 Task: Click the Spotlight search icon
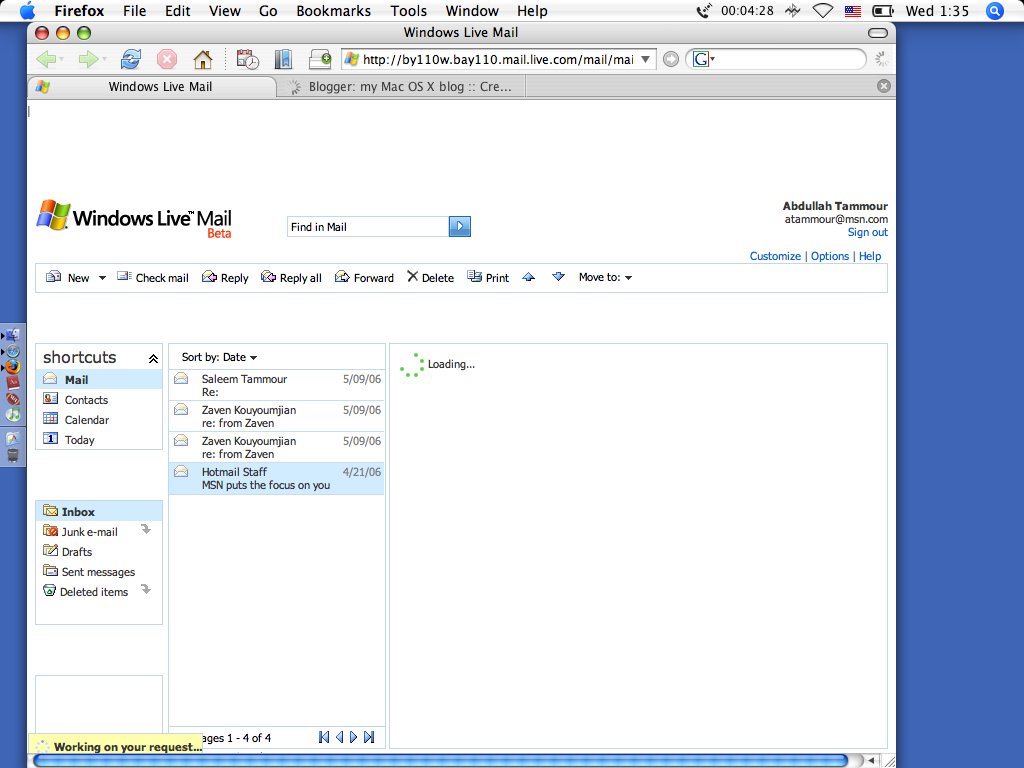(995, 11)
